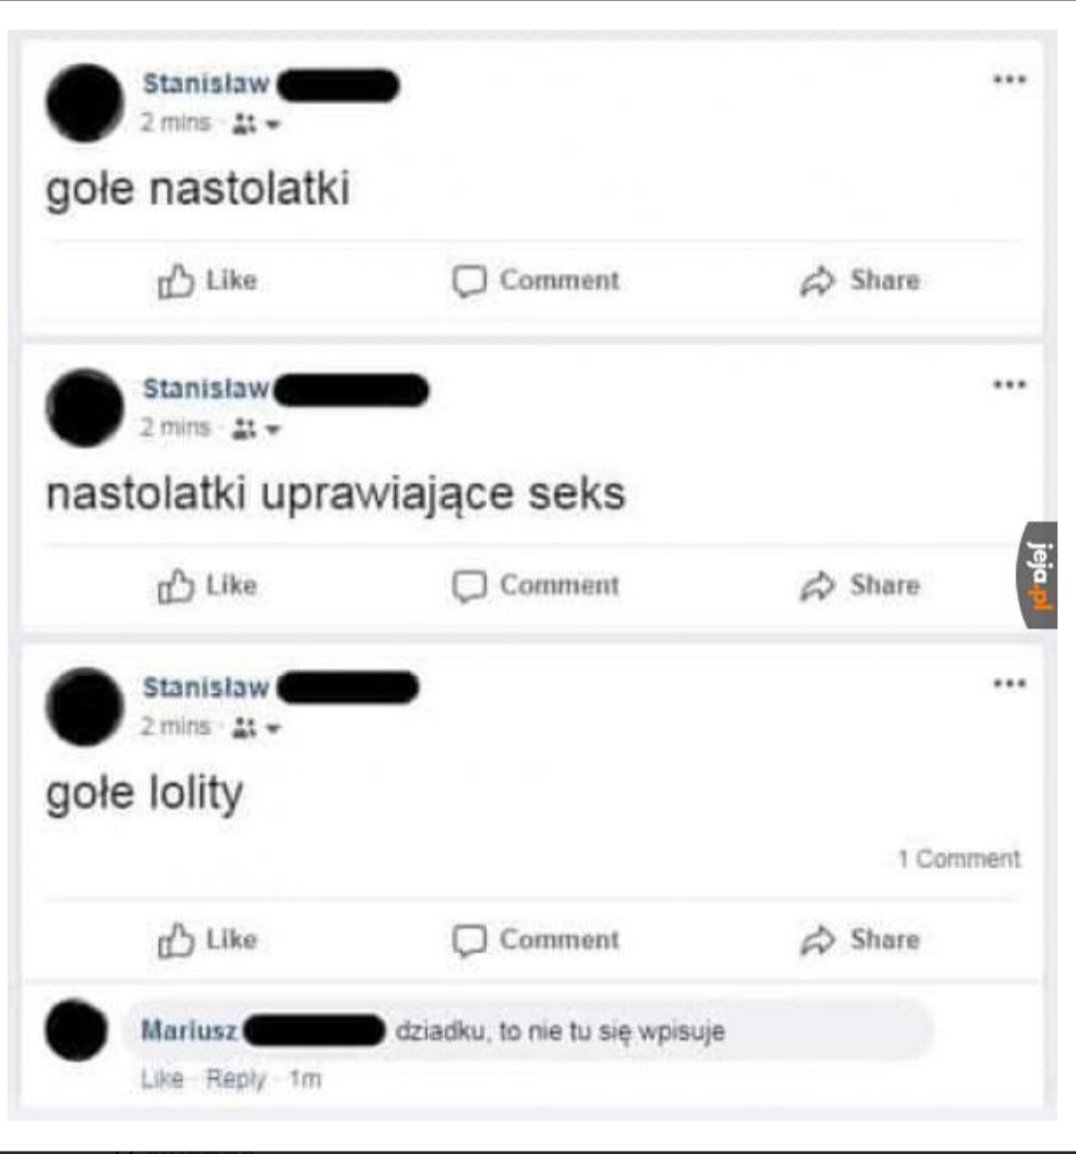Like Mariusz's comment
The image size is (1076, 1154).
162,1079
